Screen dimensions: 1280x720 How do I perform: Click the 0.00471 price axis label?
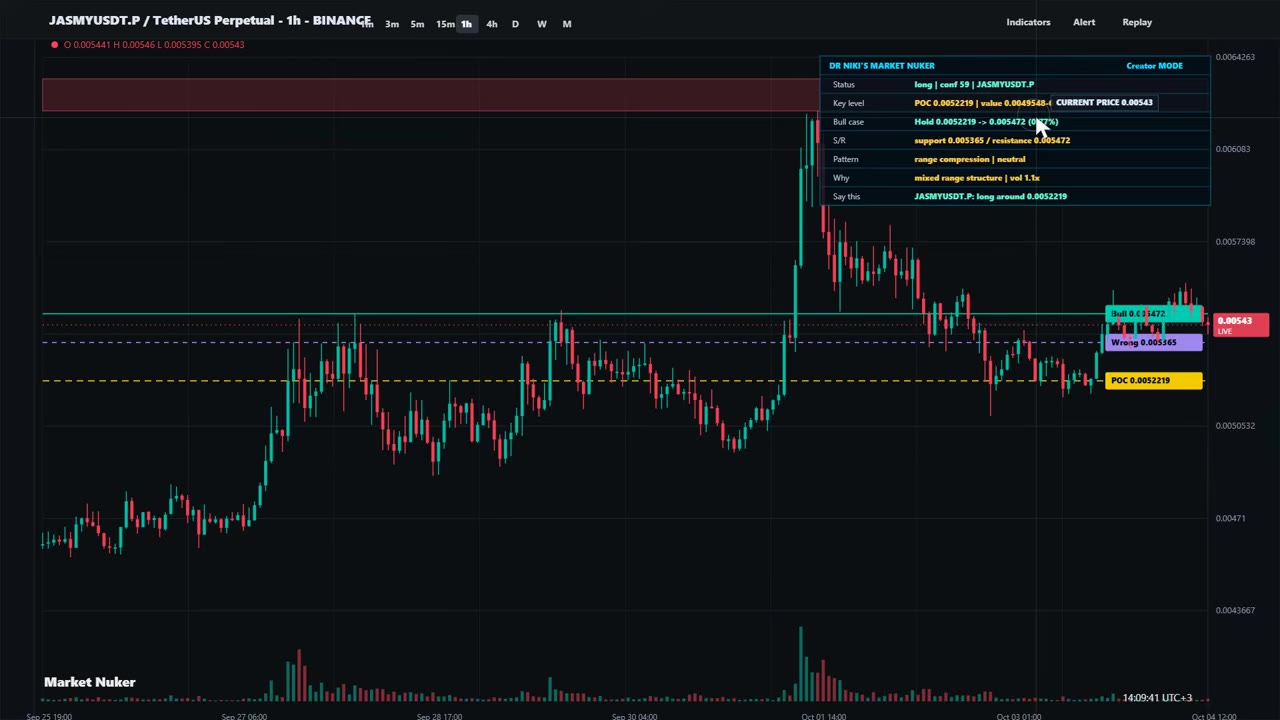click(1230, 518)
